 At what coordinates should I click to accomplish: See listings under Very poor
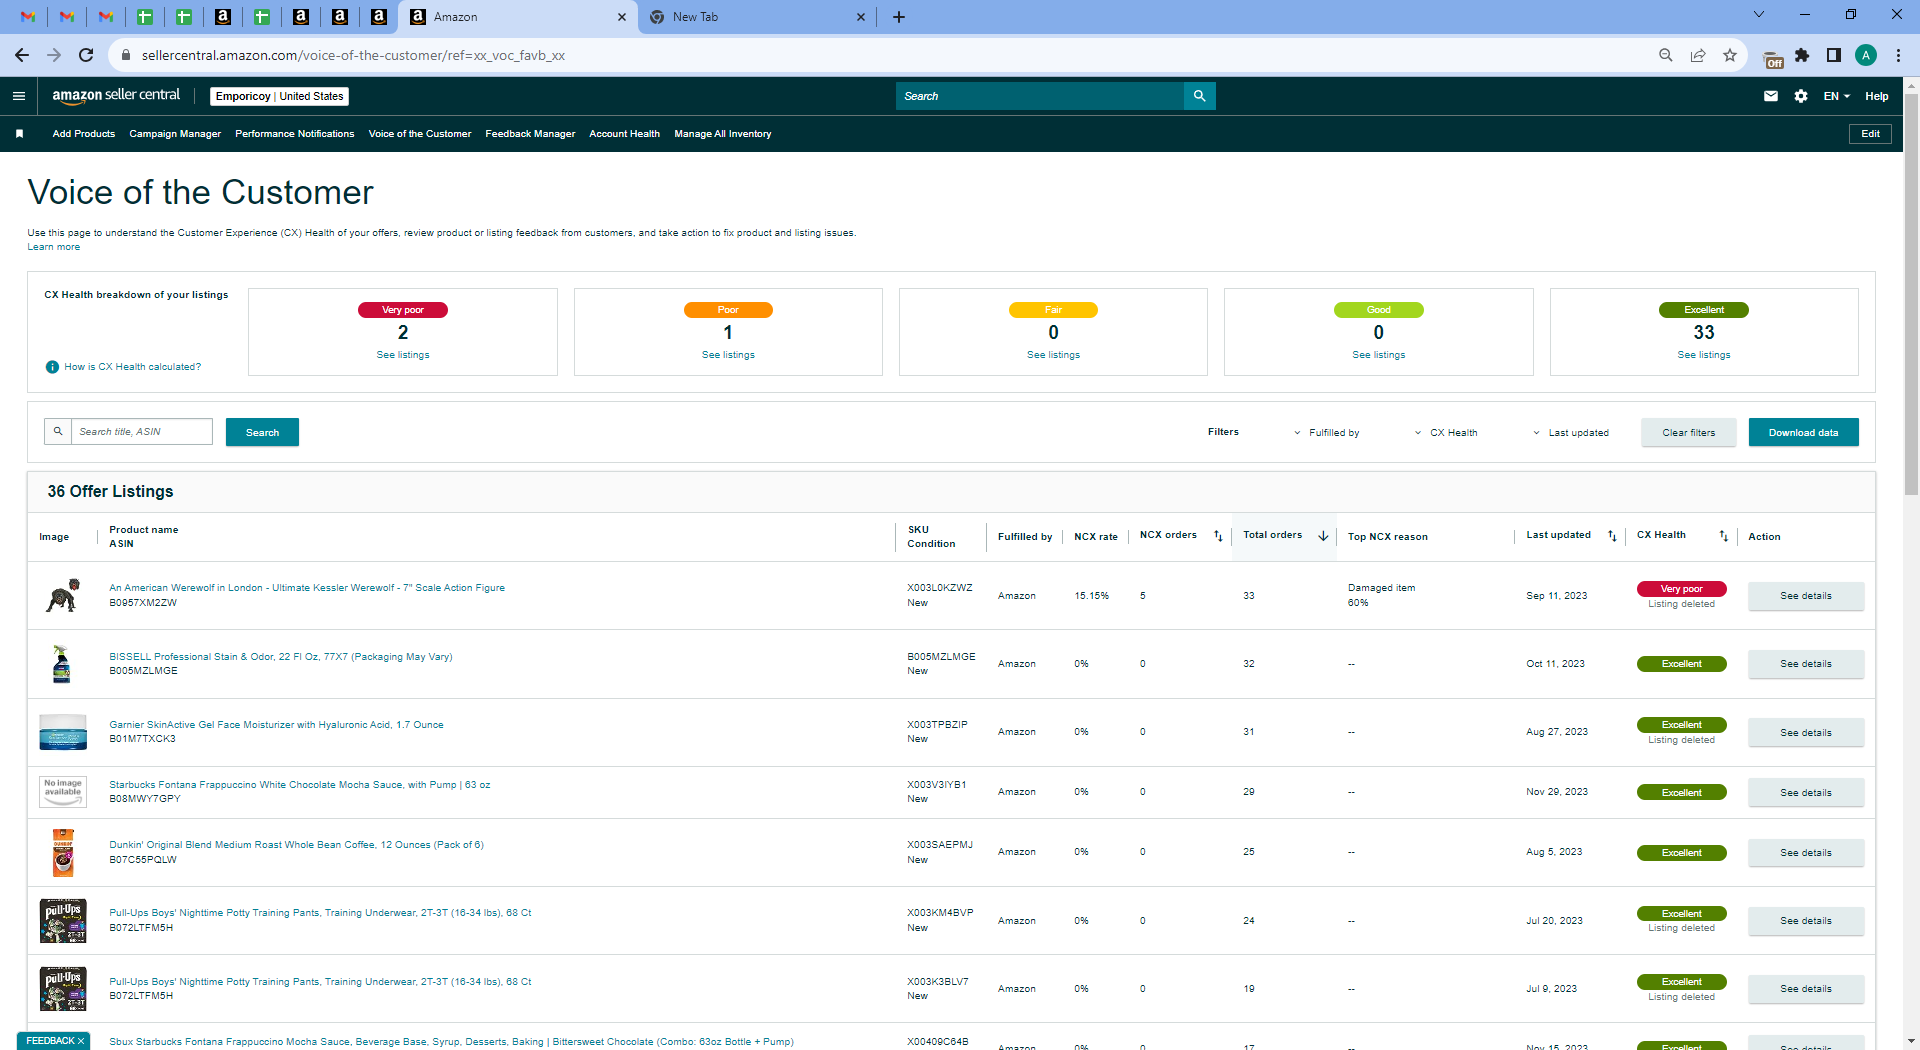click(403, 355)
